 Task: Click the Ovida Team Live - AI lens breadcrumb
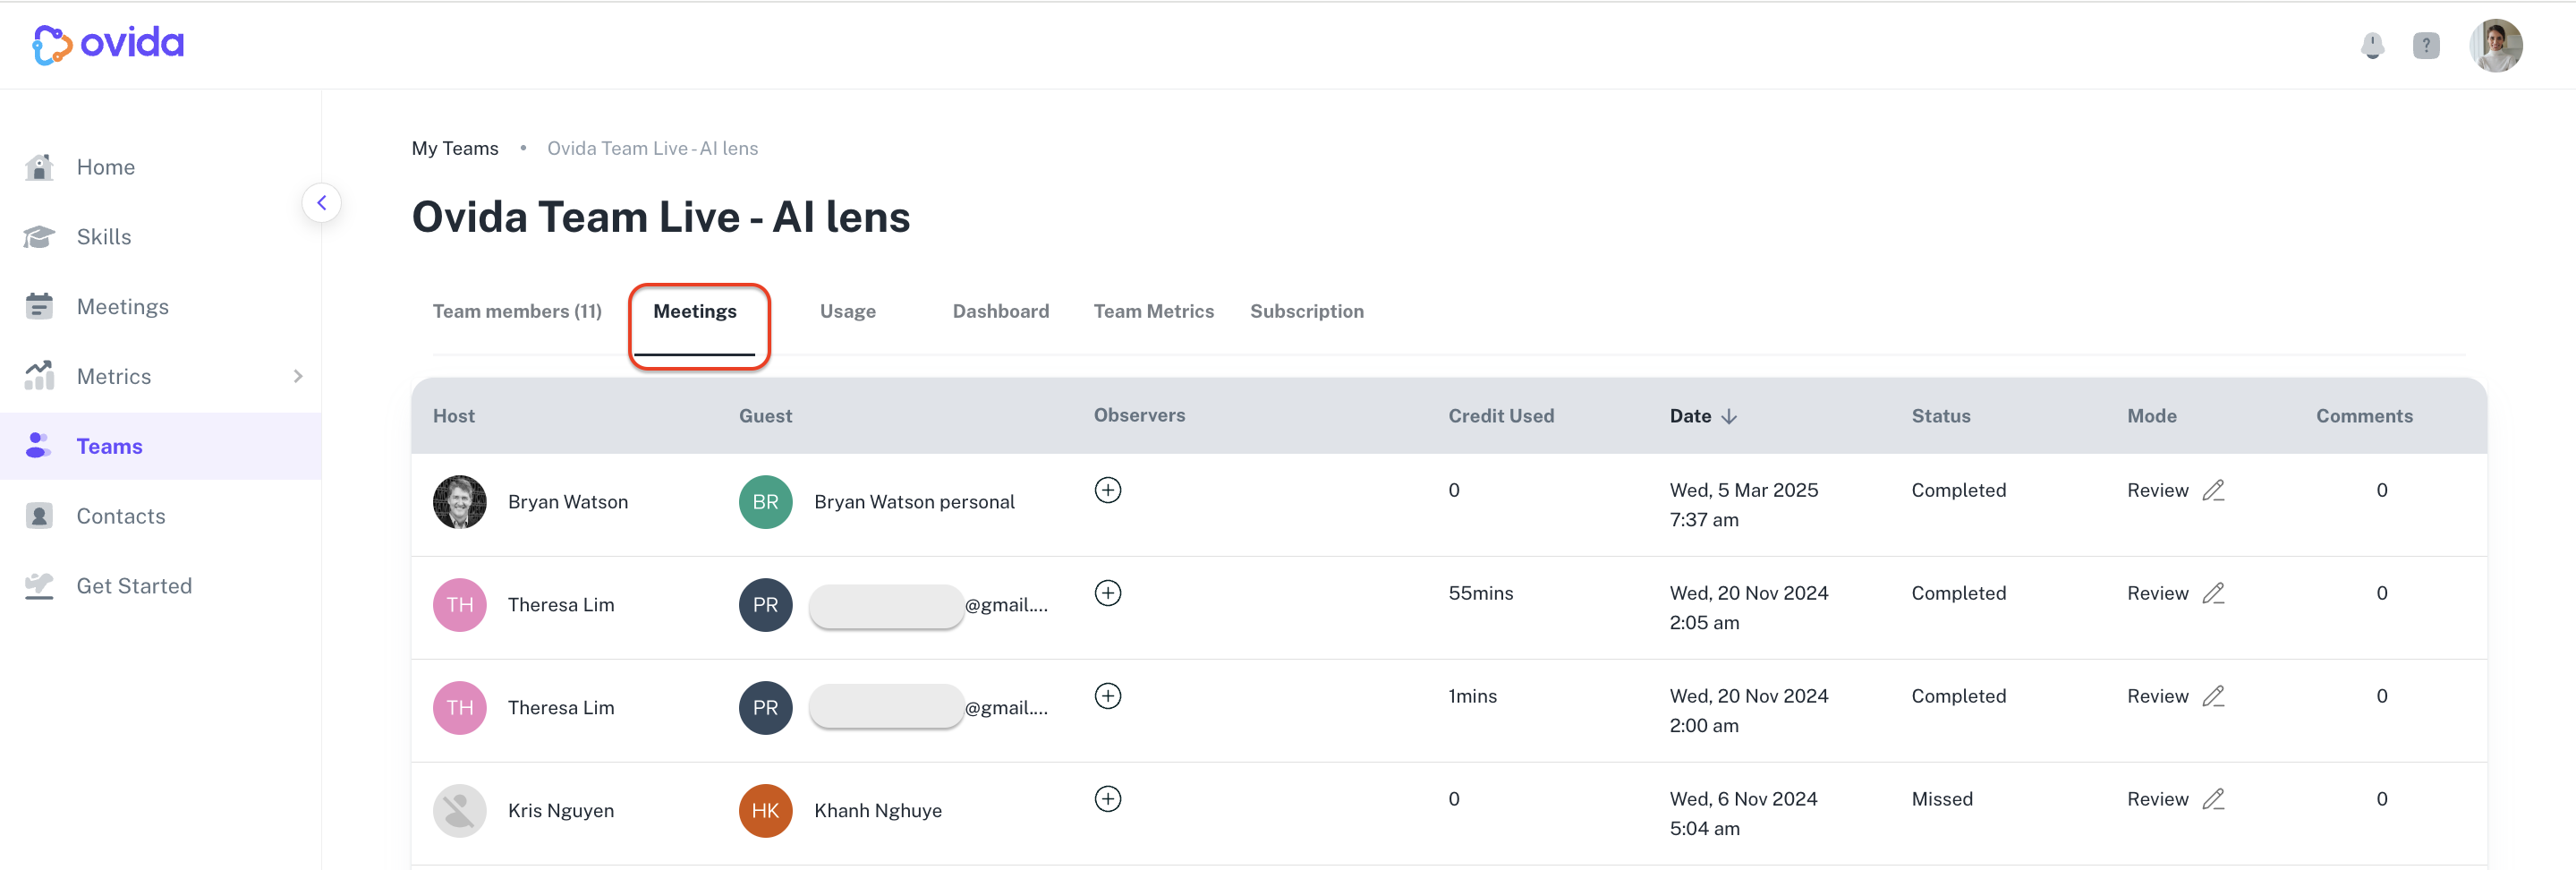point(652,149)
